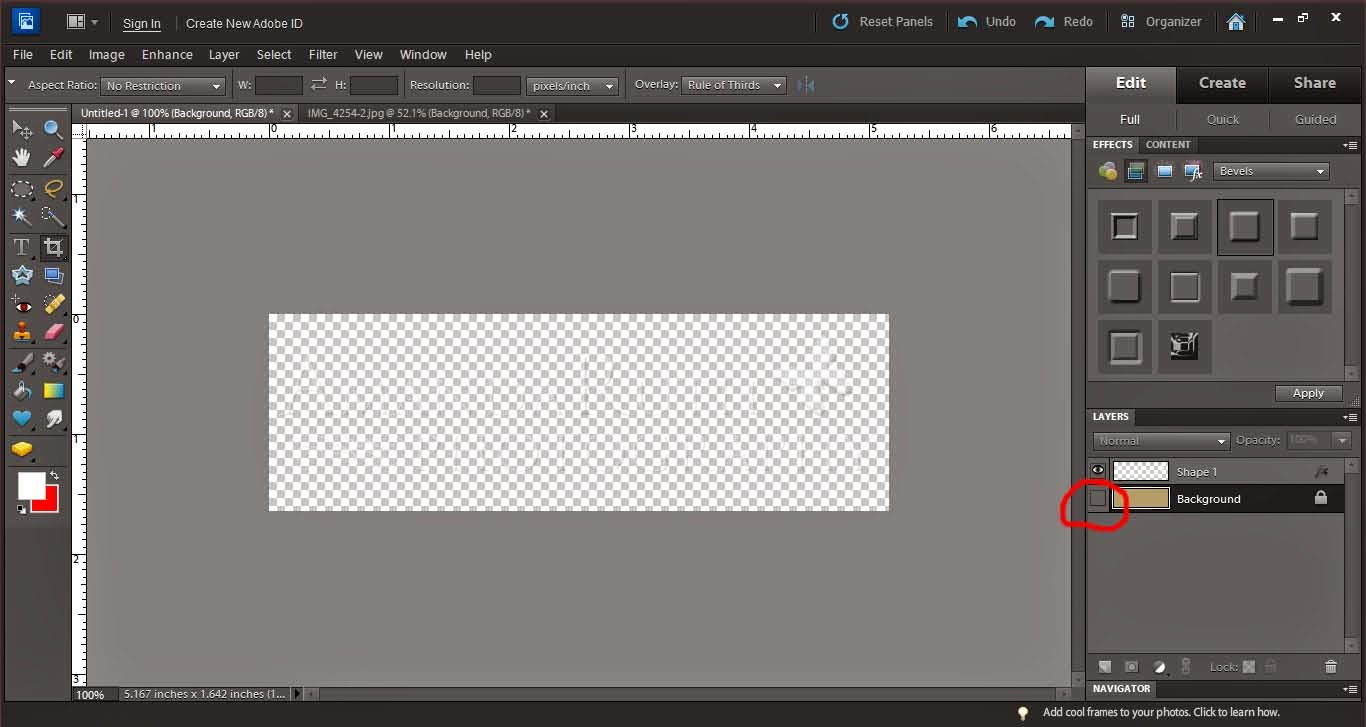Expand the Bevels effects dropdown

tap(1271, 171)
